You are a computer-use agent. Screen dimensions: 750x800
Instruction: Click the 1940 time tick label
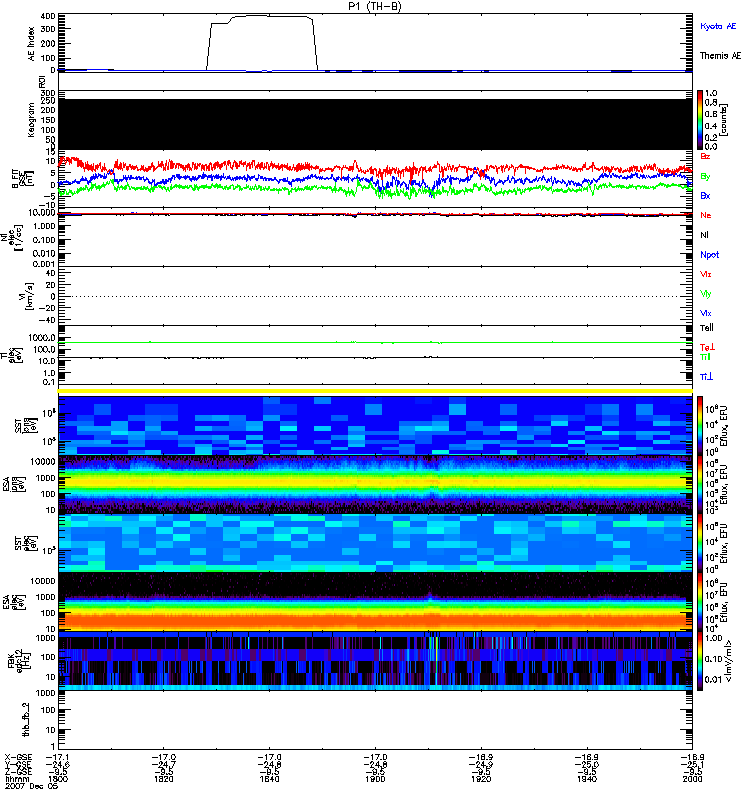coord(587,779)
